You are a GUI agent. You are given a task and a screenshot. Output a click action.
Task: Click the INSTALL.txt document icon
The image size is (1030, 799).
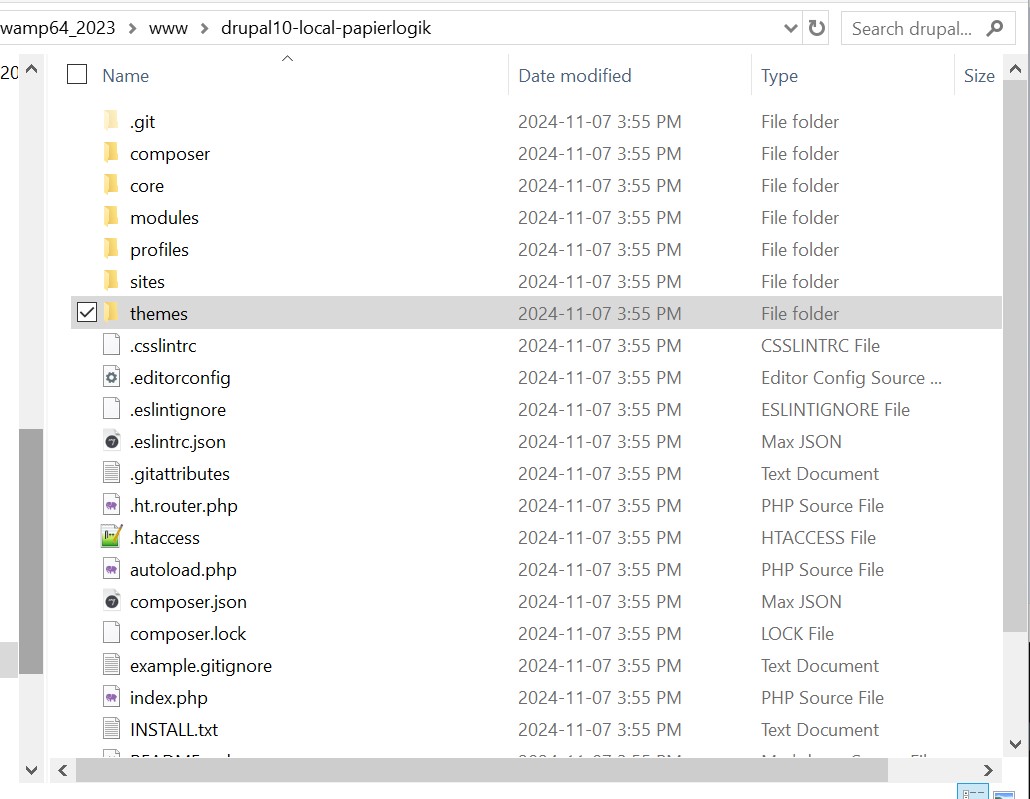(x=111, y=729)
